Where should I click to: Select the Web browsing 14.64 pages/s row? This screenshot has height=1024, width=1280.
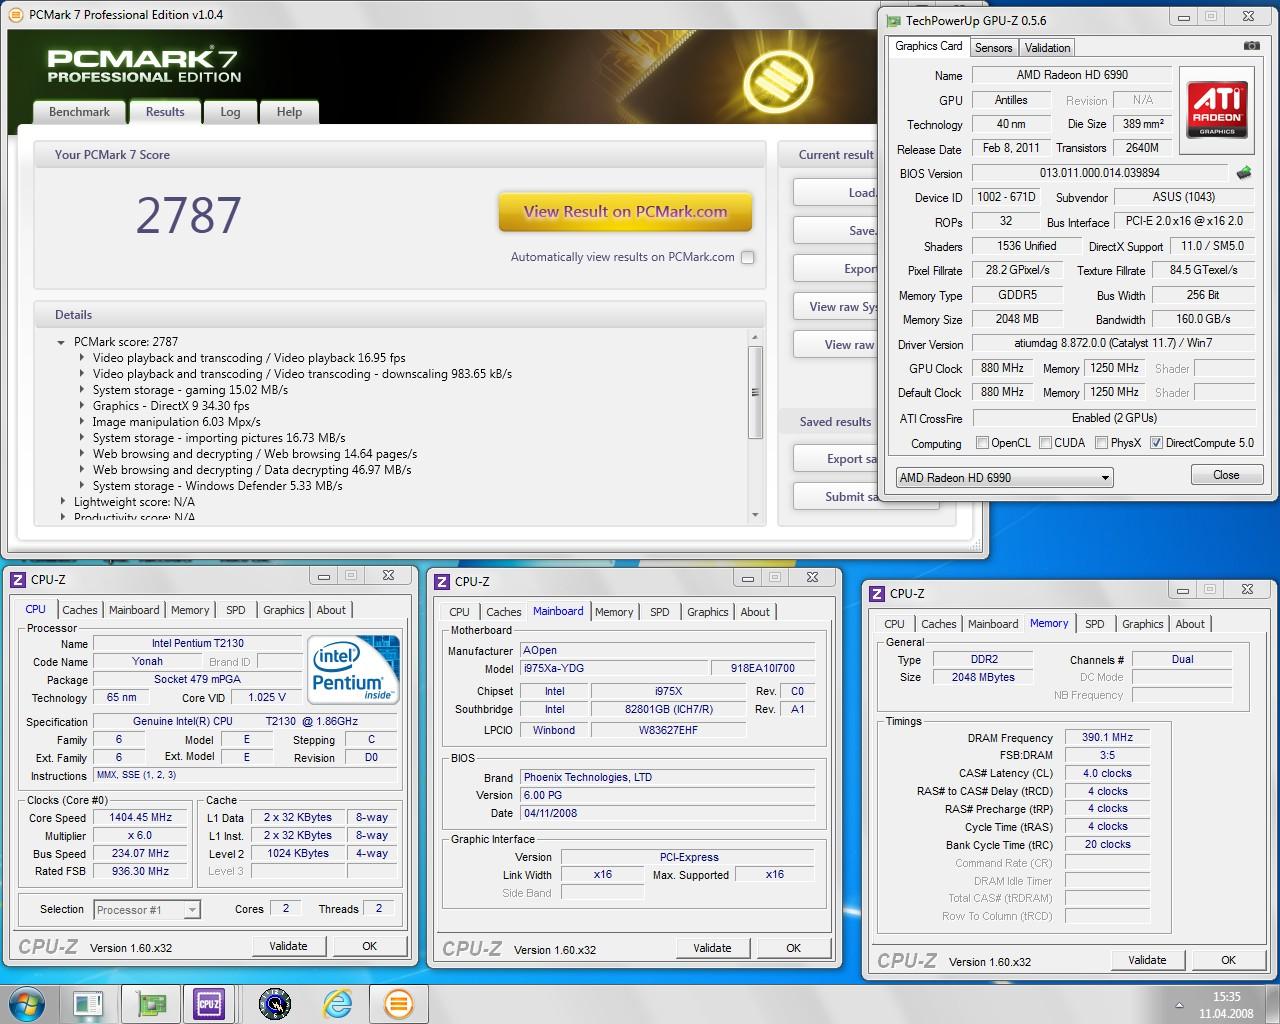click(x=255, y=454)
